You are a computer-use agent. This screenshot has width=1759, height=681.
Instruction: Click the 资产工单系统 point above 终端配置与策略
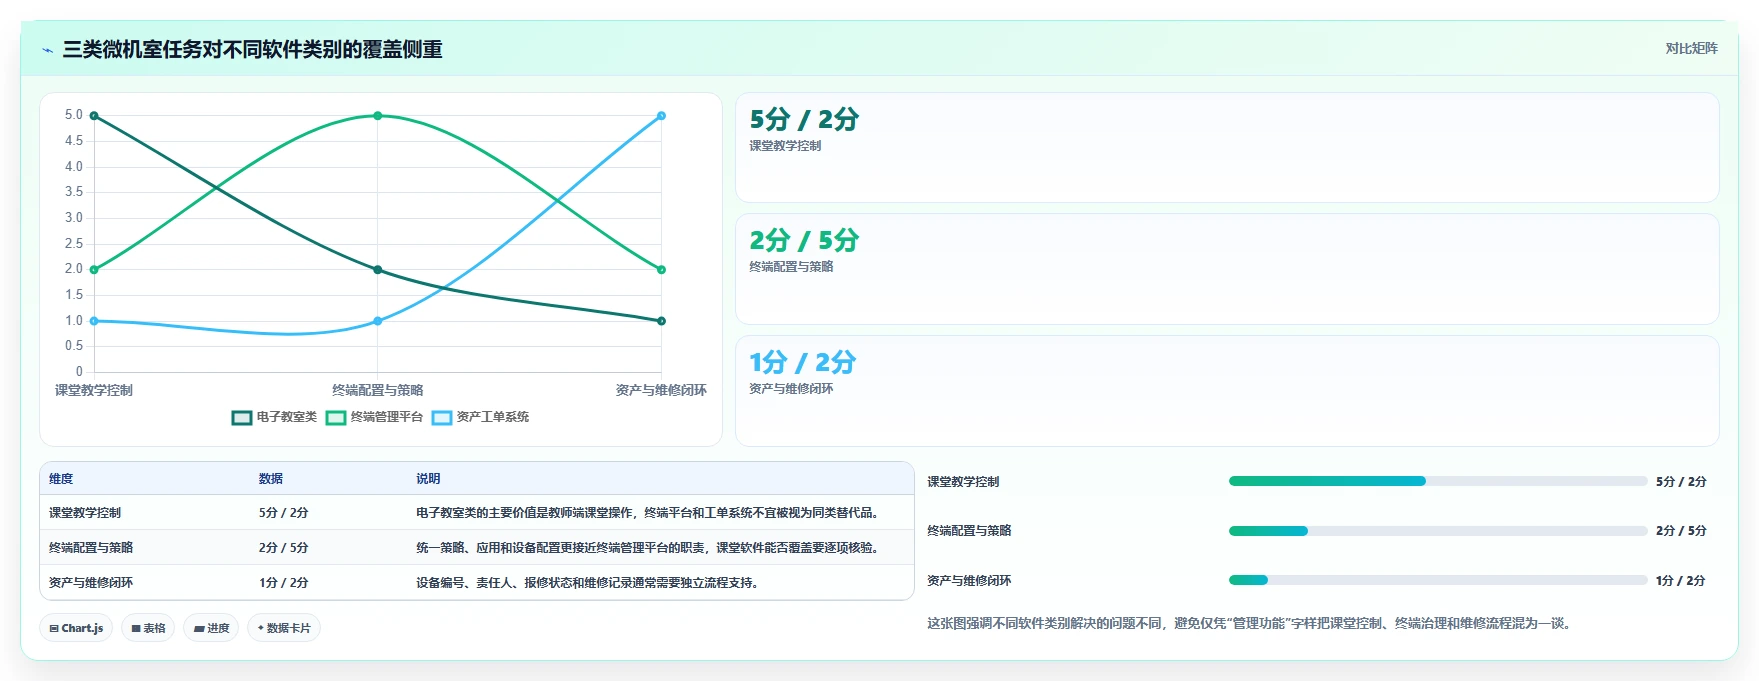click(378, 321)
